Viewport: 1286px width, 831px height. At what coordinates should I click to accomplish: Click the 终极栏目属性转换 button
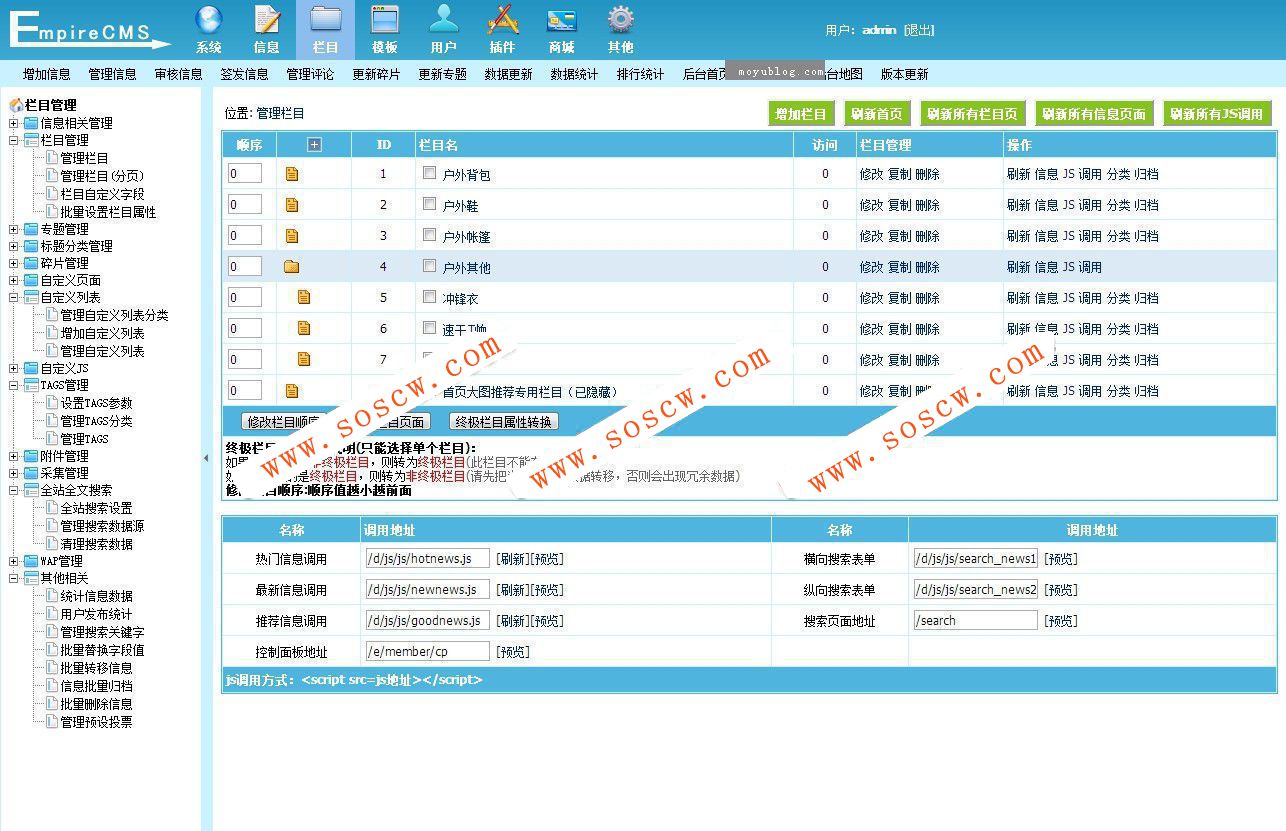[x=503, y=422]
